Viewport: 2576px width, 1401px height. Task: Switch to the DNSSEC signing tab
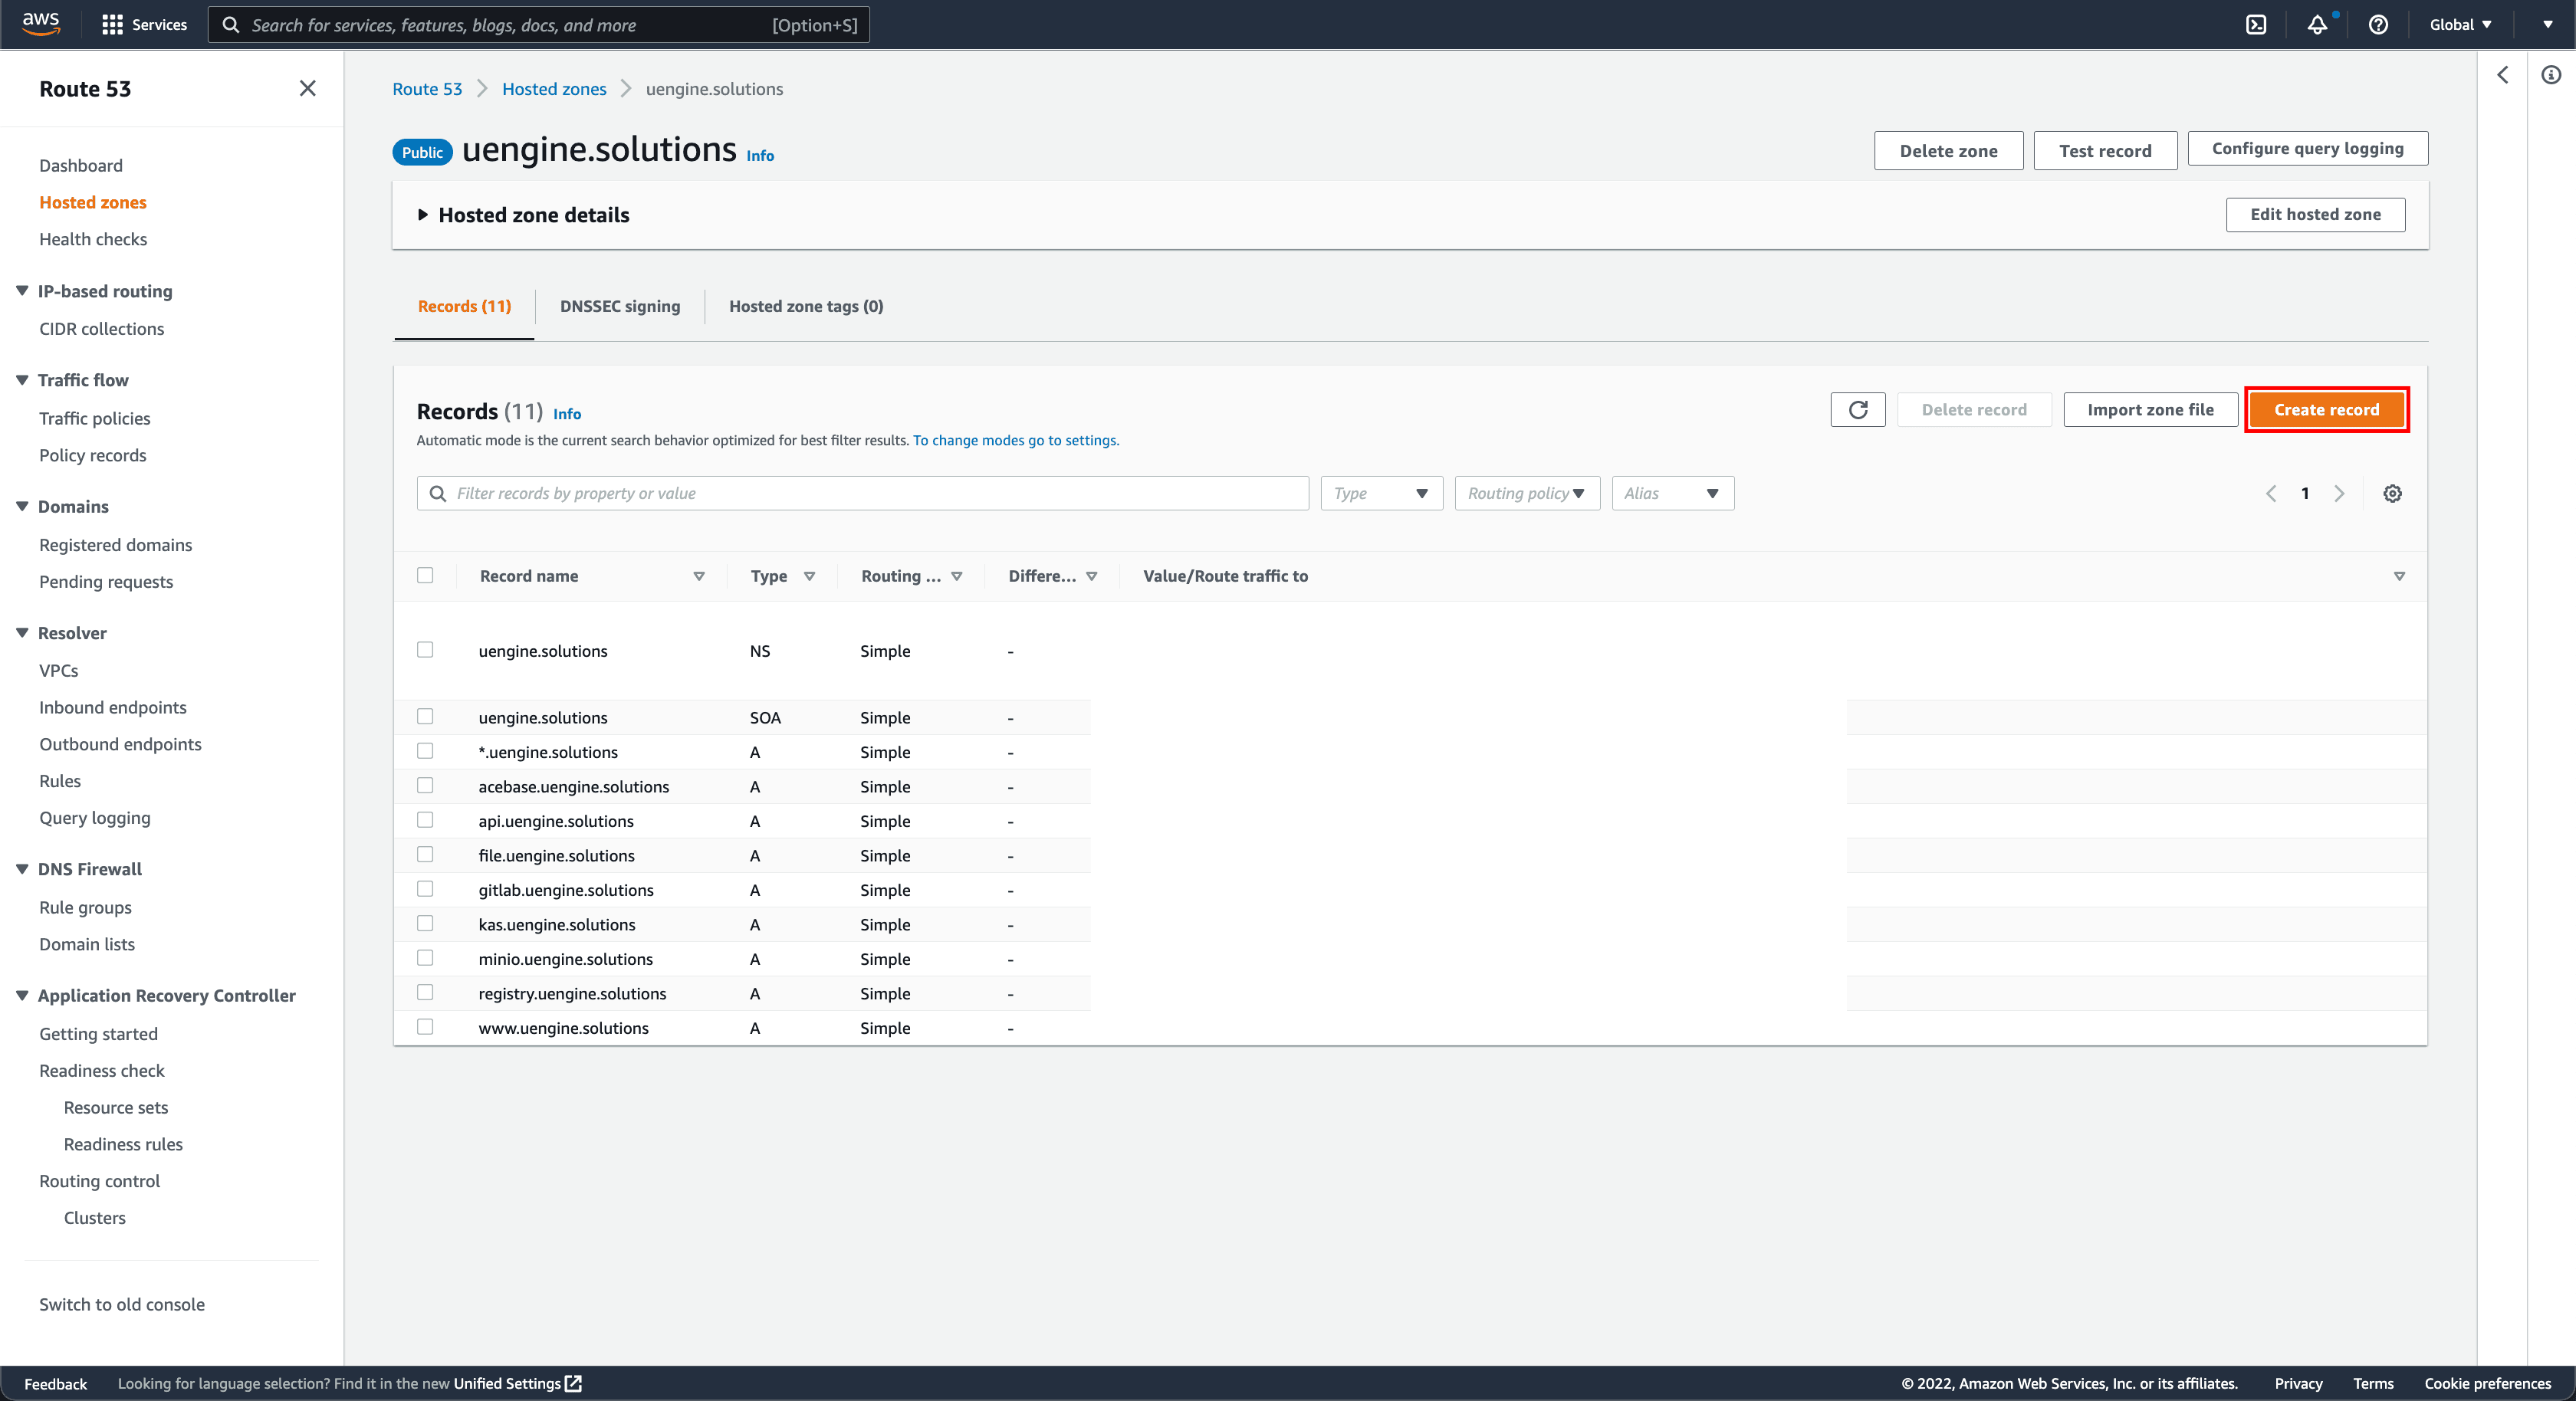[619, 306]
